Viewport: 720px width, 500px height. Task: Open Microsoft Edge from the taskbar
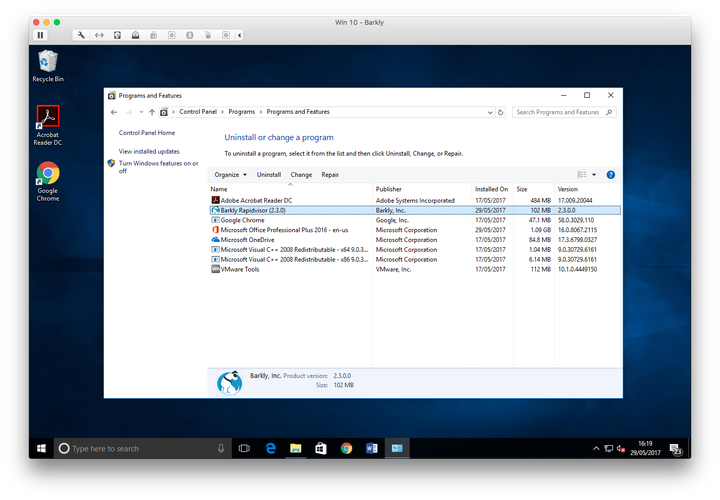click(x=270, y=449)
